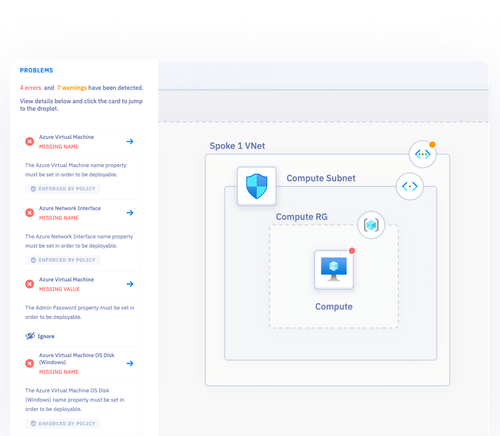Click error icon for OS Disk (Windows) card
Image resolution: width=500 pixels, height=436 pixels.
click(30, 363)
